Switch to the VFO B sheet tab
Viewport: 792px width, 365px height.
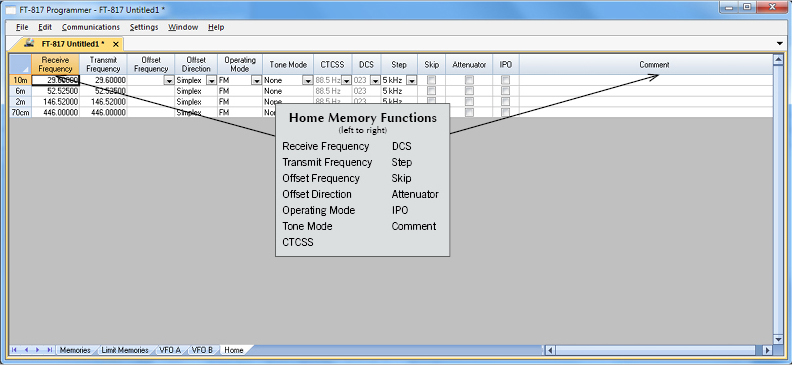tap(202, 350)
